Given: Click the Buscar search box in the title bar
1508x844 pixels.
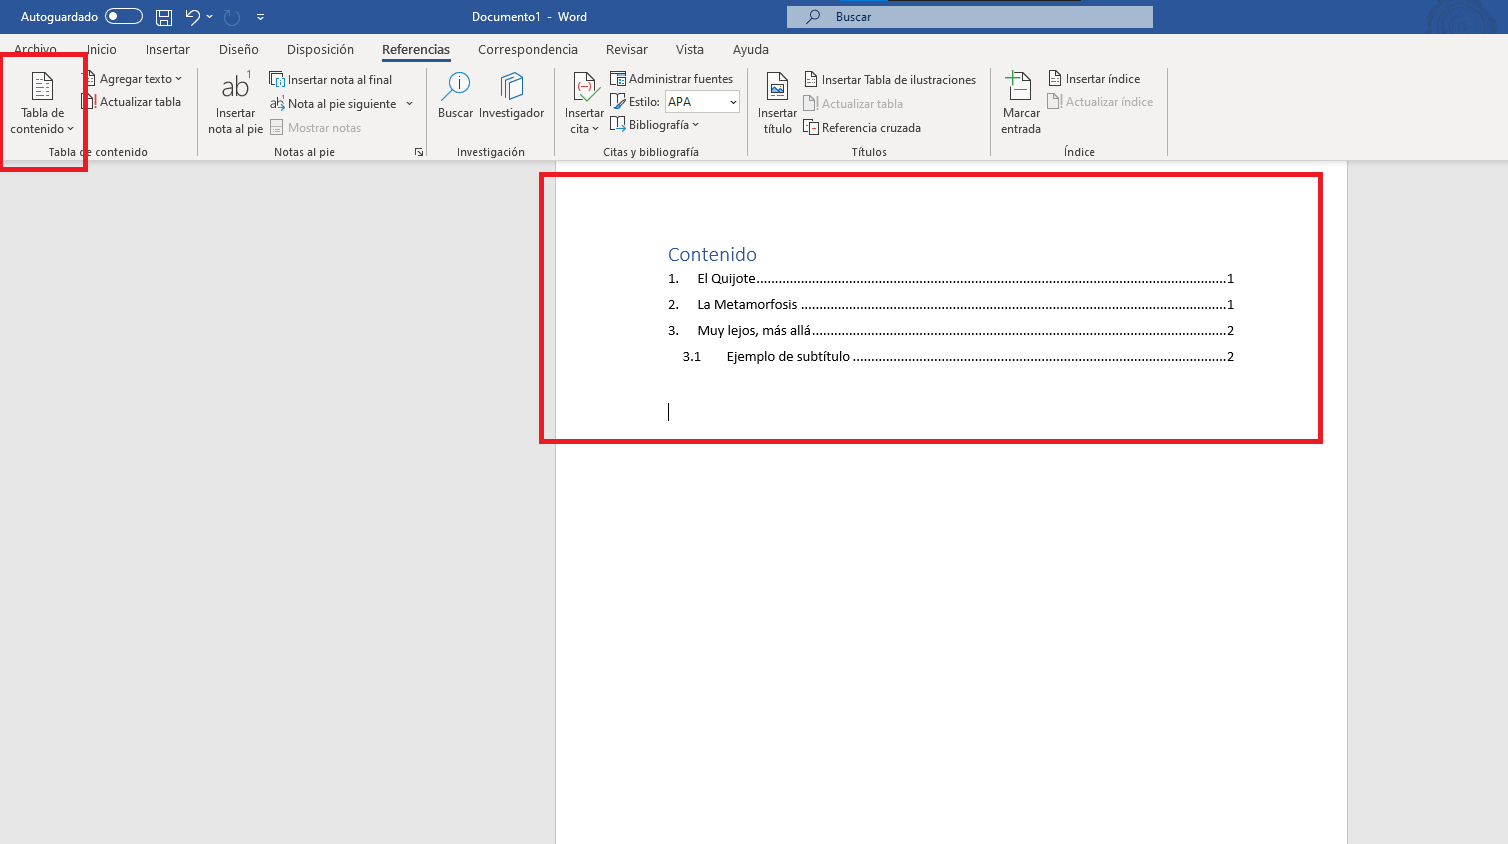Looking at the screenshot, I should coord(970,17).
